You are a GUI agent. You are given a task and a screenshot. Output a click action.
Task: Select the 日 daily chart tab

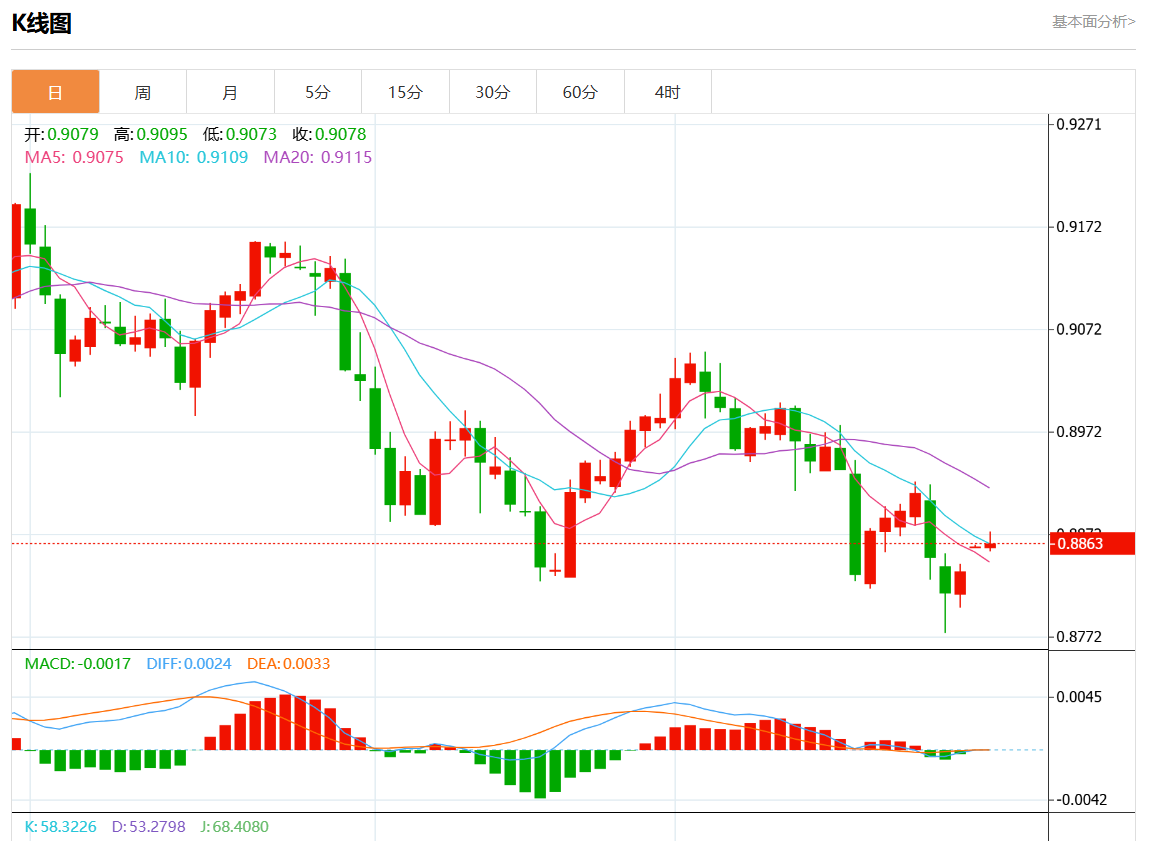(x=55, y=92)
